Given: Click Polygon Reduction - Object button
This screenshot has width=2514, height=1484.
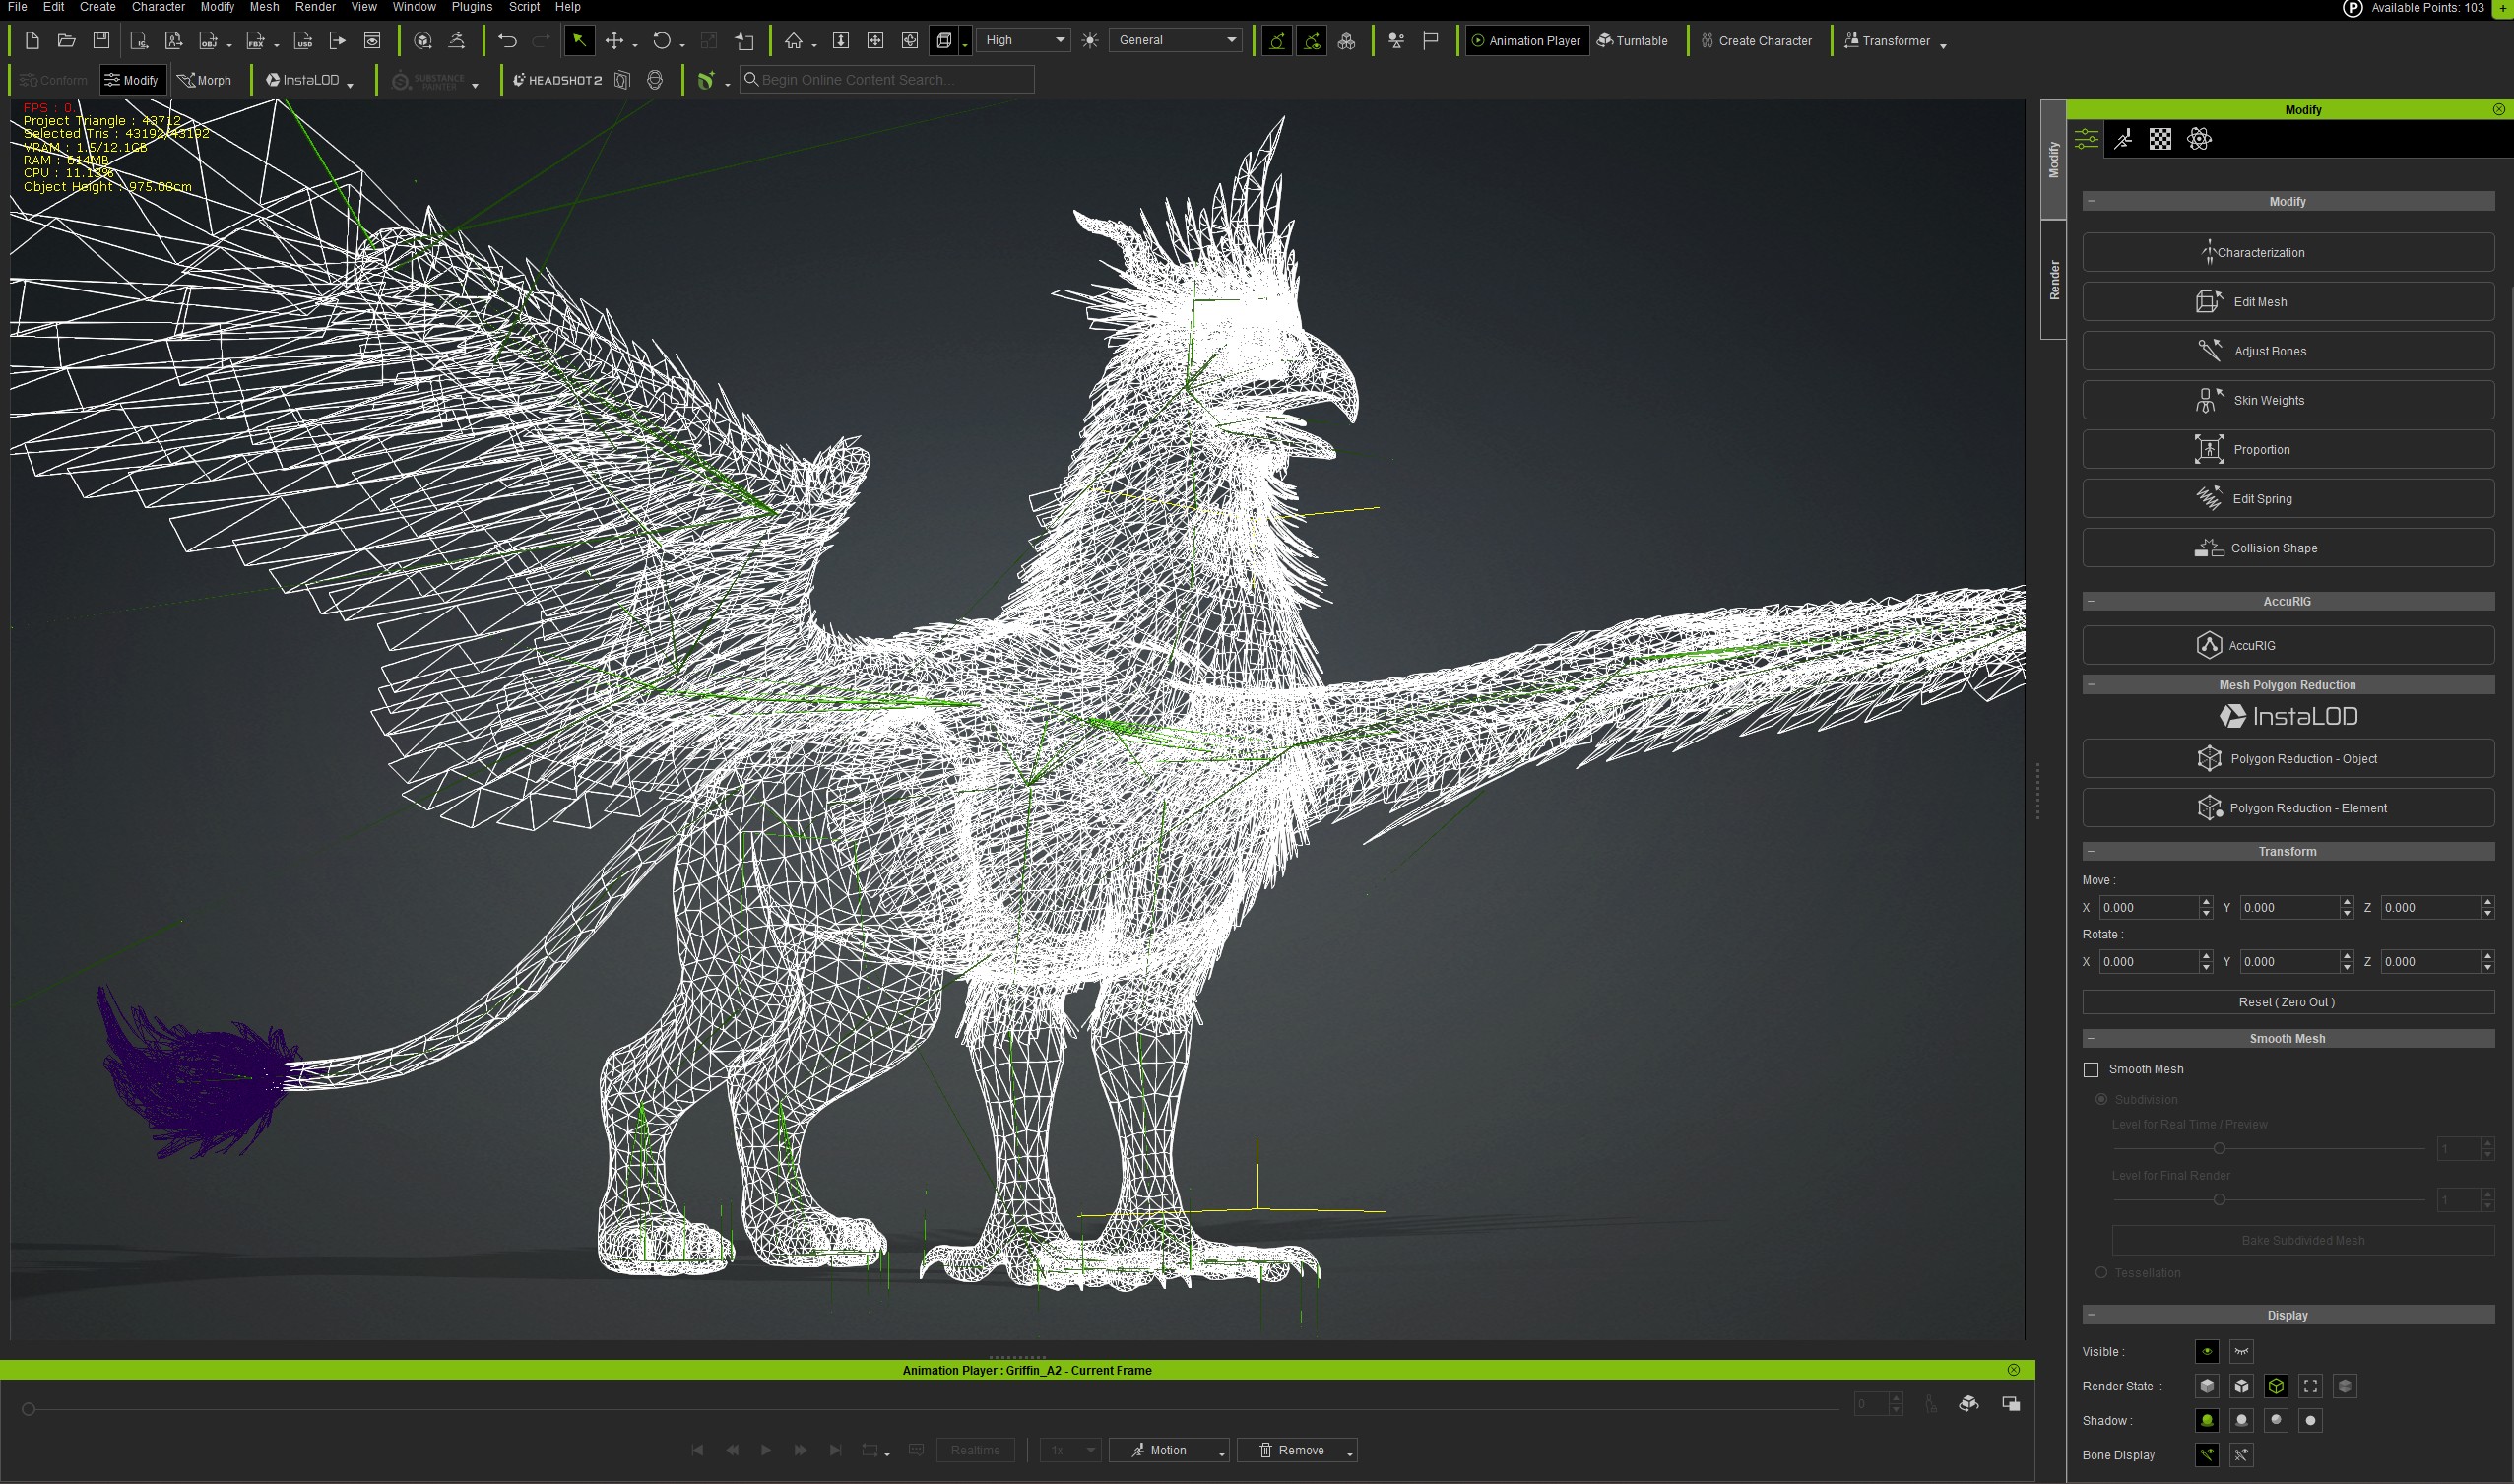Looking at the screenshot, I should coord(2287,759).
